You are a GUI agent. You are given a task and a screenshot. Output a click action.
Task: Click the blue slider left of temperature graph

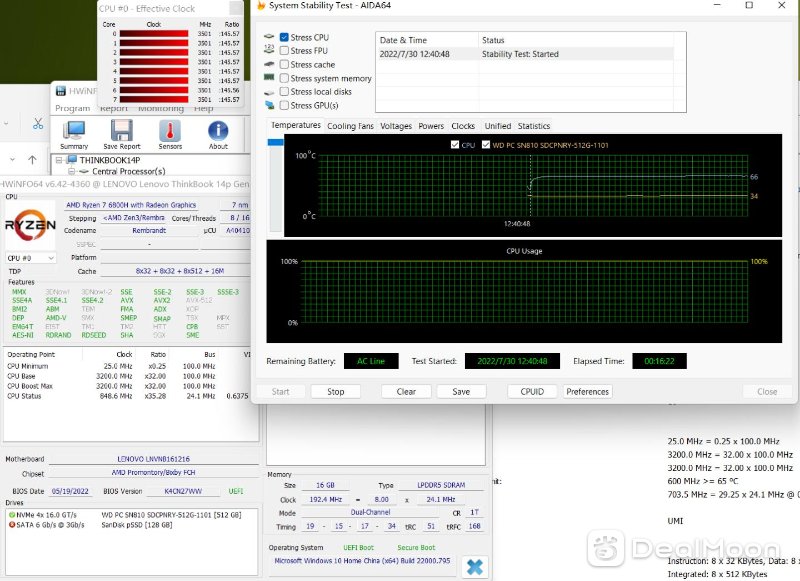click(x=276, y=142)
